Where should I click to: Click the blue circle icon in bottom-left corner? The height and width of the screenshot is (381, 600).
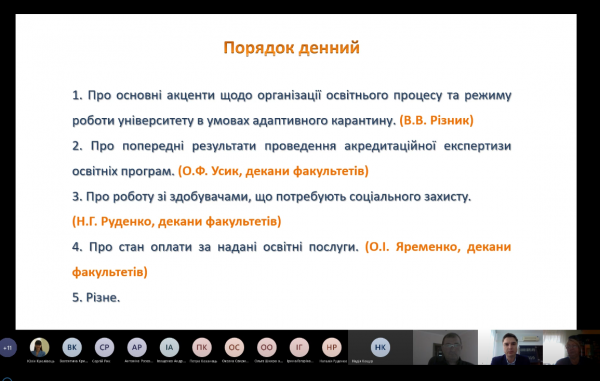7,379
